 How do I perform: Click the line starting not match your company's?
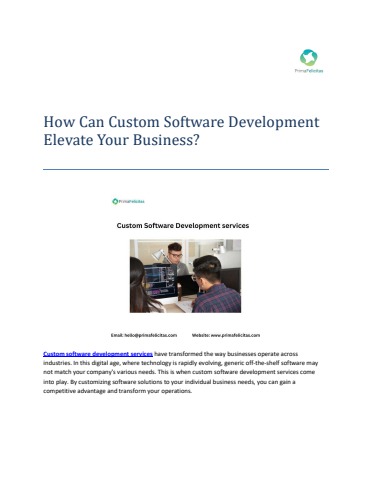pyautogui.click(x=179, y=372)
